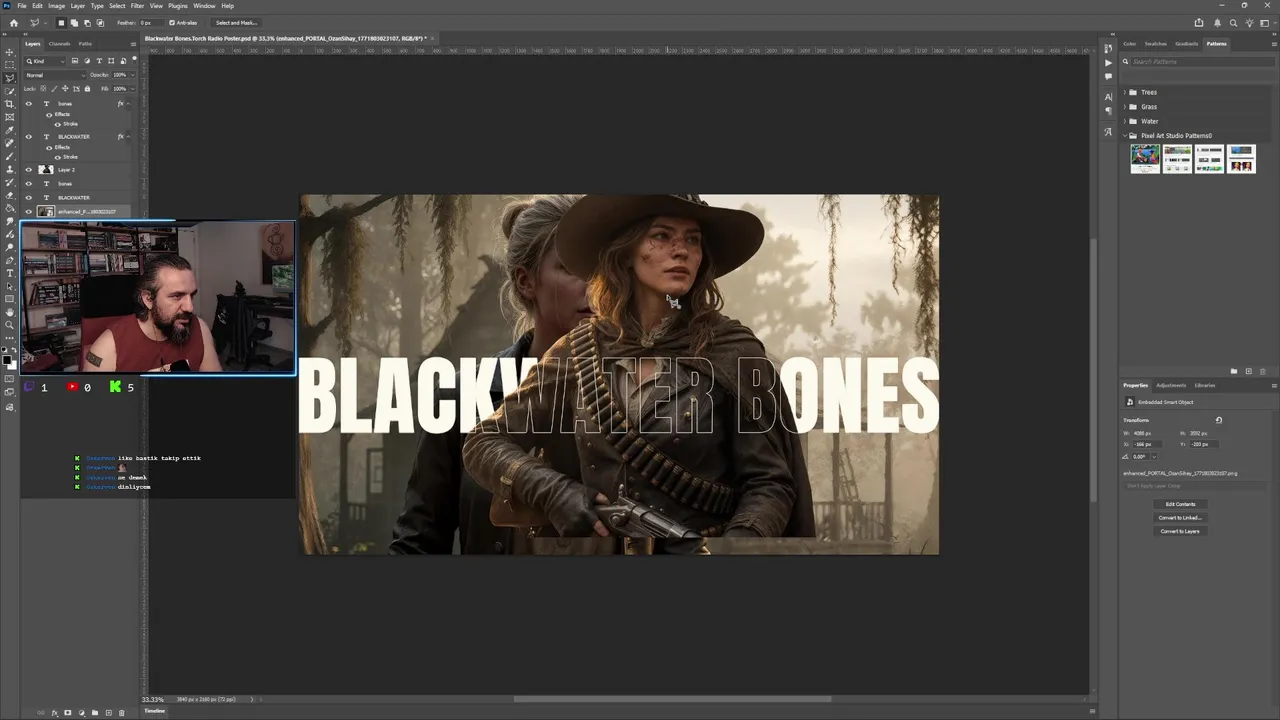
Task: Switch to the Swatches tab
Action: click(1155, 43)
